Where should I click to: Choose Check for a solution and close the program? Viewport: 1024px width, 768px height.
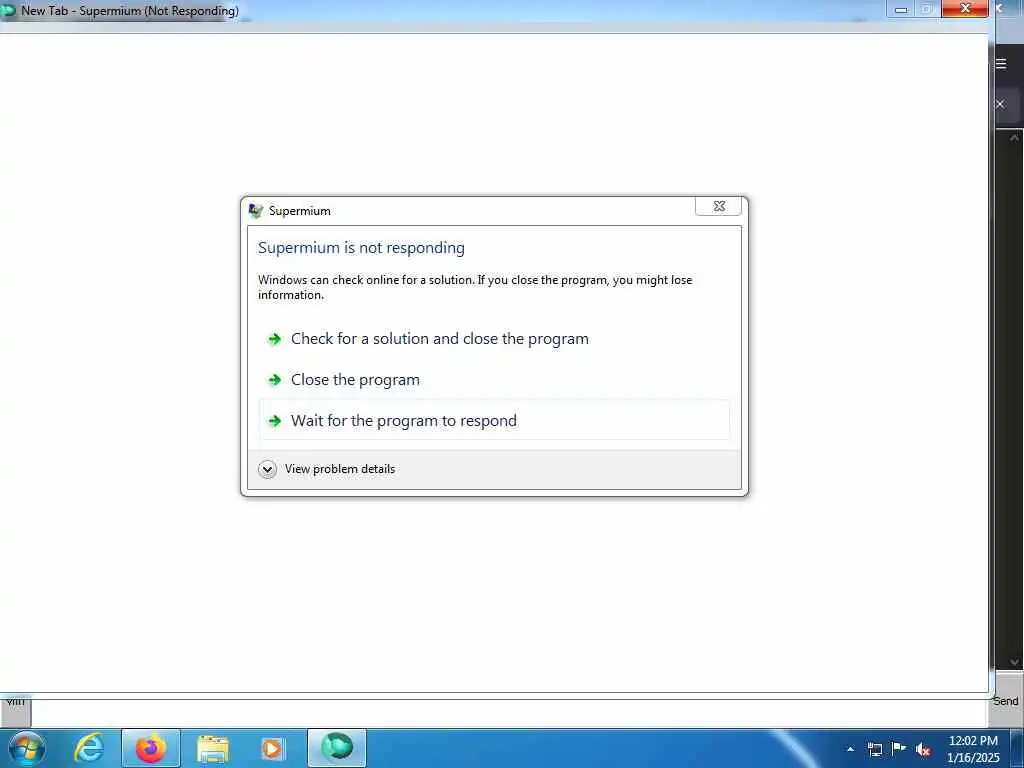[x=494, y=339]
